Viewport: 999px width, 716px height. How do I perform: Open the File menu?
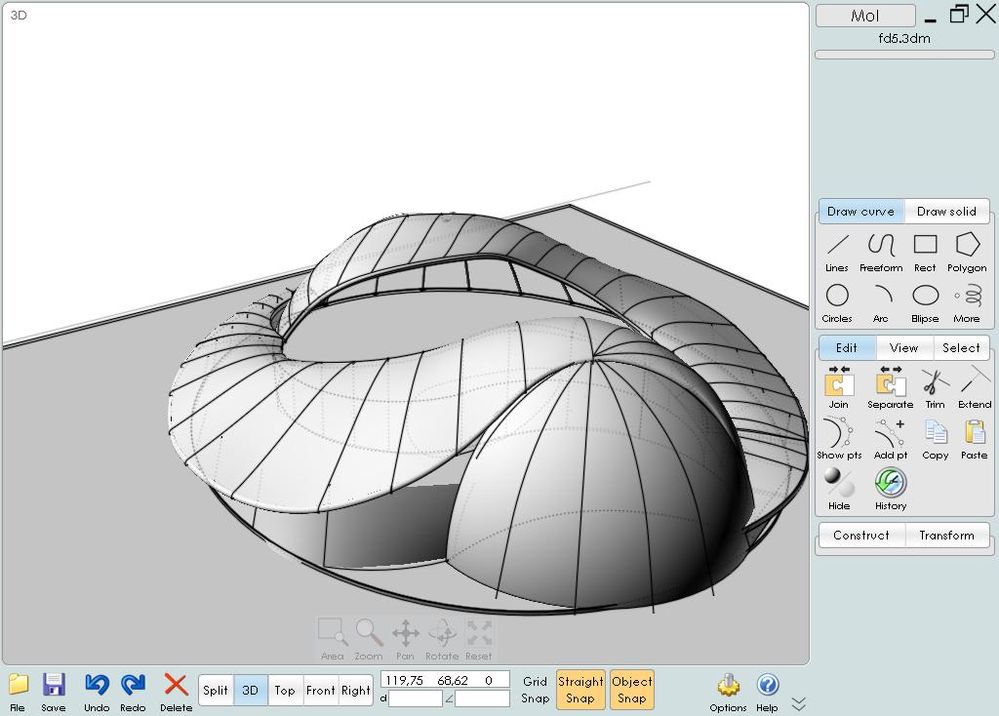pos(18,687)
